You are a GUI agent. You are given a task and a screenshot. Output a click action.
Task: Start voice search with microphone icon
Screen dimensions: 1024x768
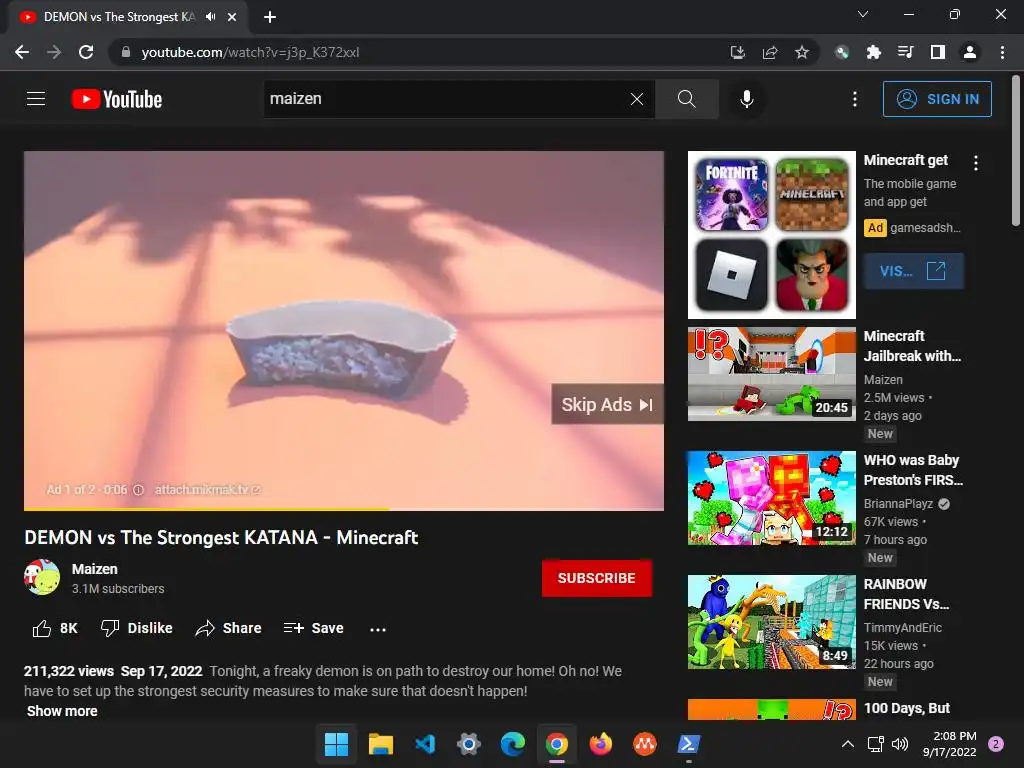(x=747, y=99)
